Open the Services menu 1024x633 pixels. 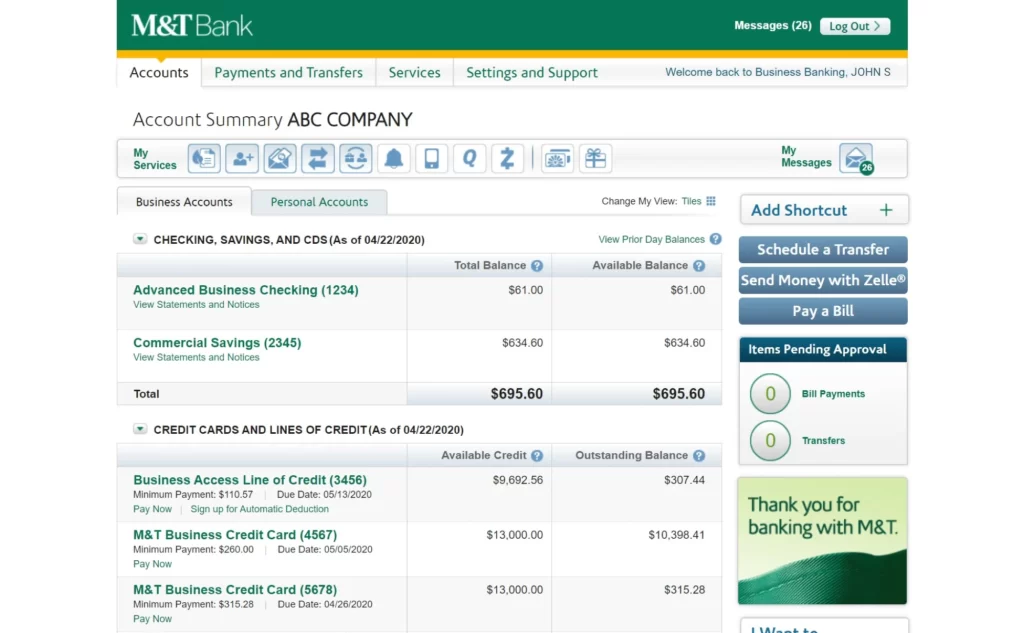pos(414,73)
